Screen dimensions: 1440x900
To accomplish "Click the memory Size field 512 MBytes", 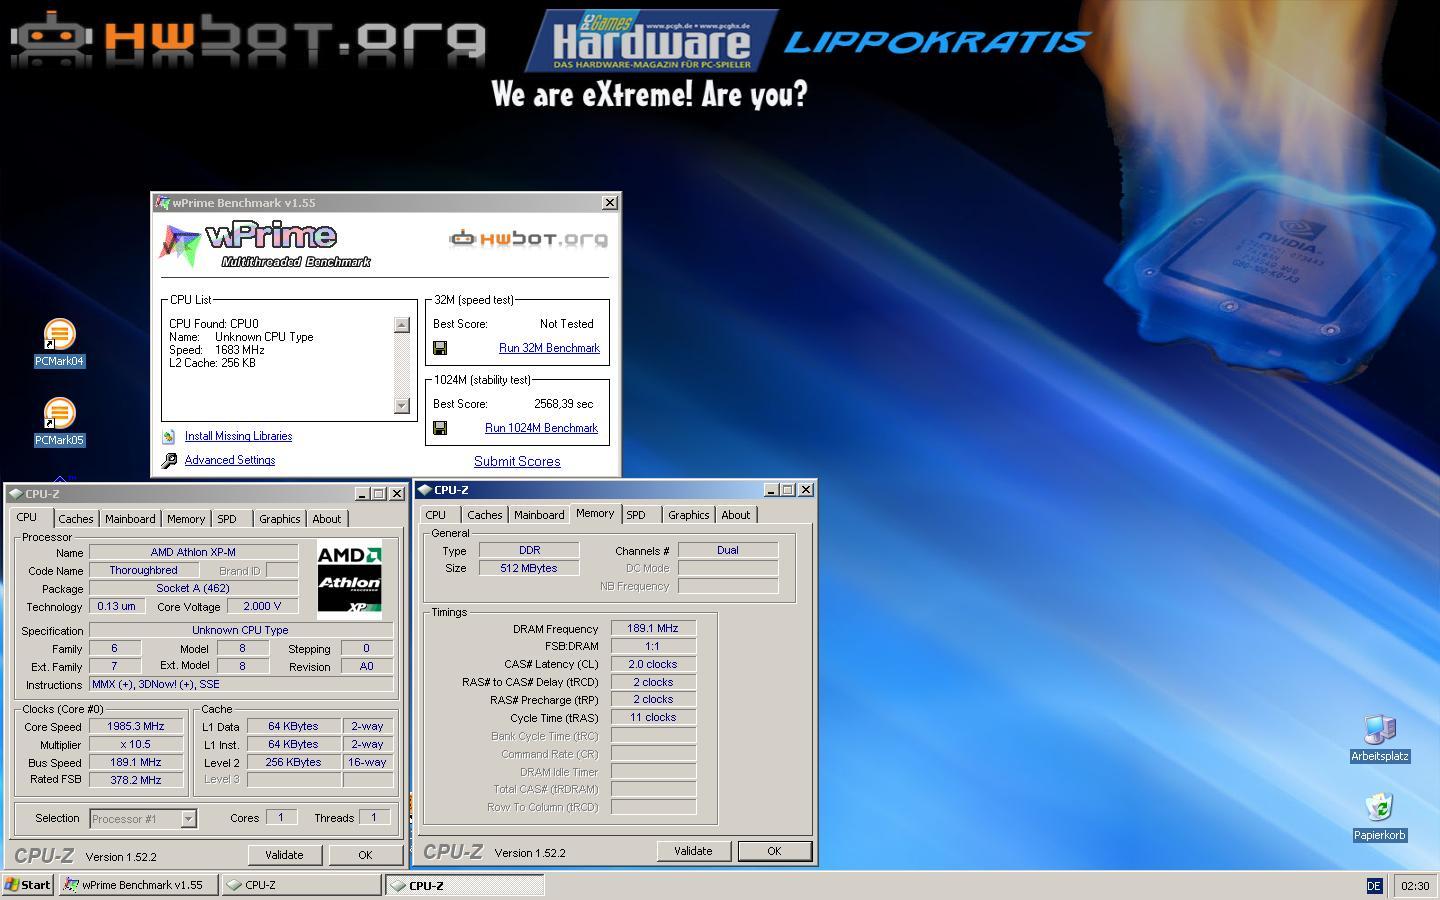I will (x=529, y=568).
